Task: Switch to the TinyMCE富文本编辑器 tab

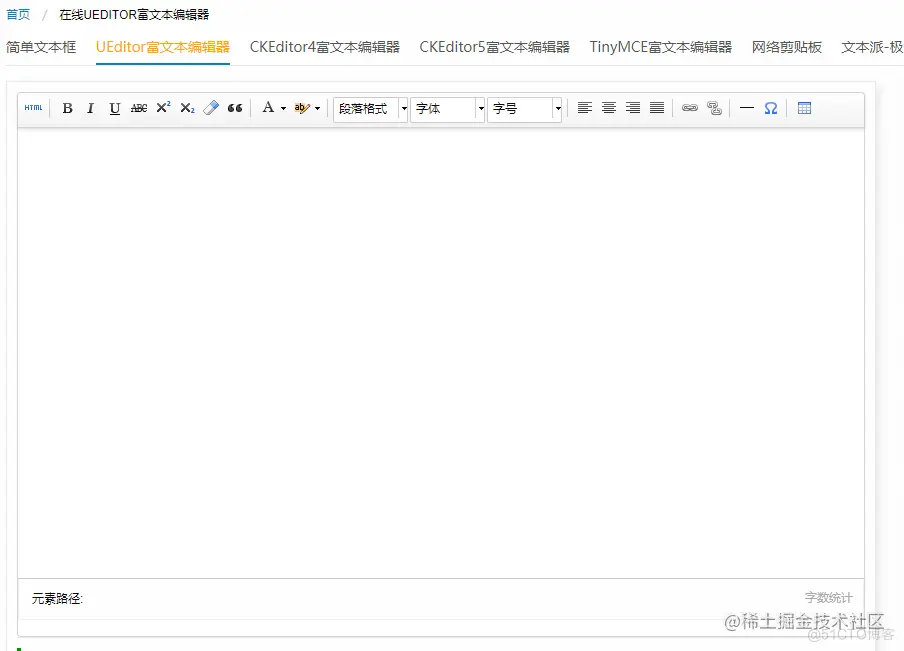Action: [660, 47]
